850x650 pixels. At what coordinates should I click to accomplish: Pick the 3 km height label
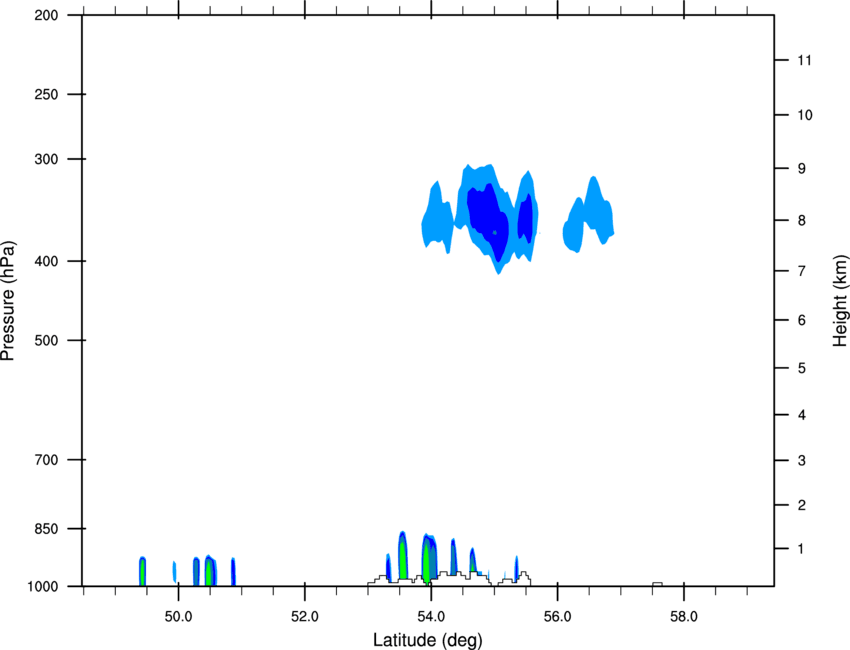801,461
